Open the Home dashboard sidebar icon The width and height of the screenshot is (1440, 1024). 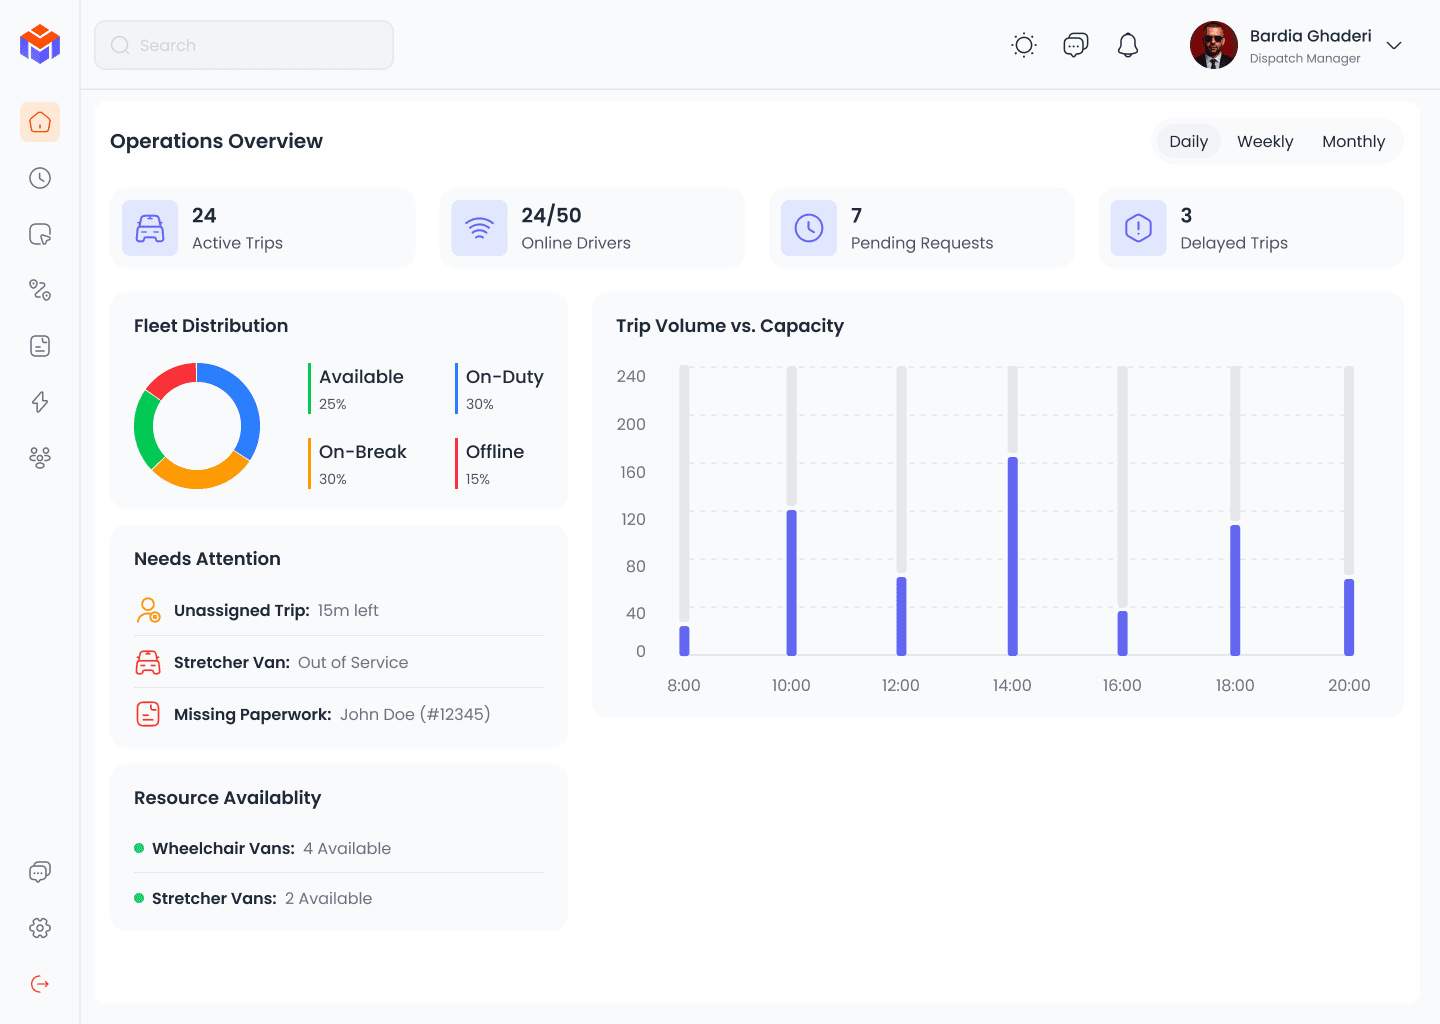point(40,122)
